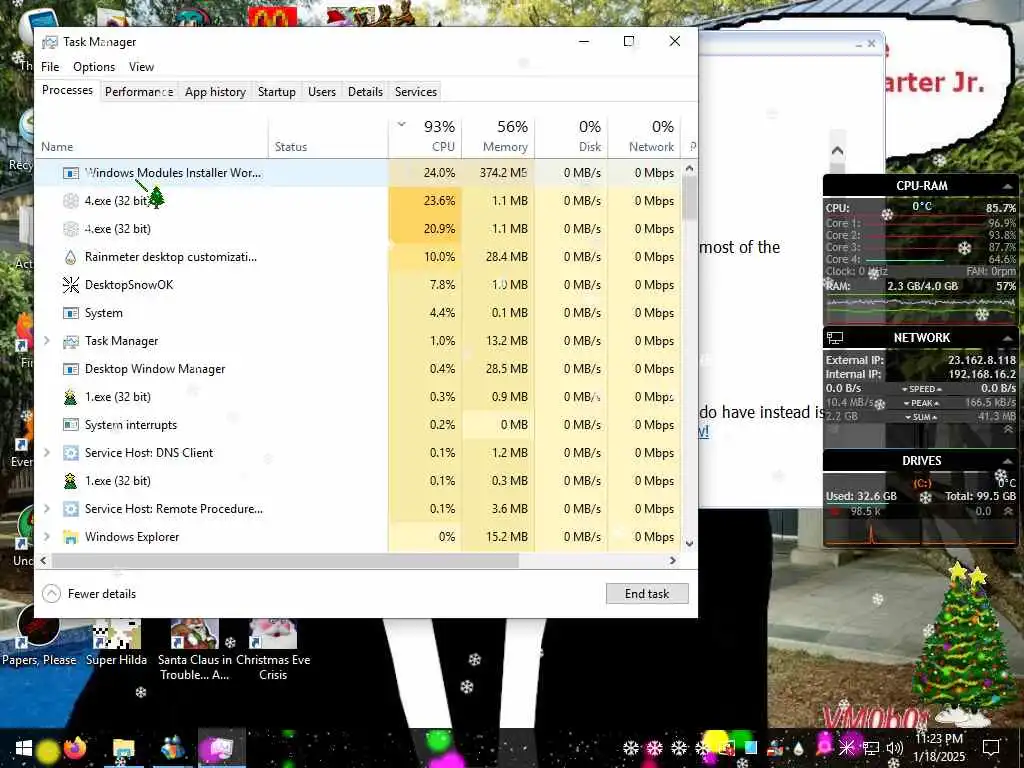
Task: Click the monitor icon in NETWORK widget header
Action: tap(835, 338)
